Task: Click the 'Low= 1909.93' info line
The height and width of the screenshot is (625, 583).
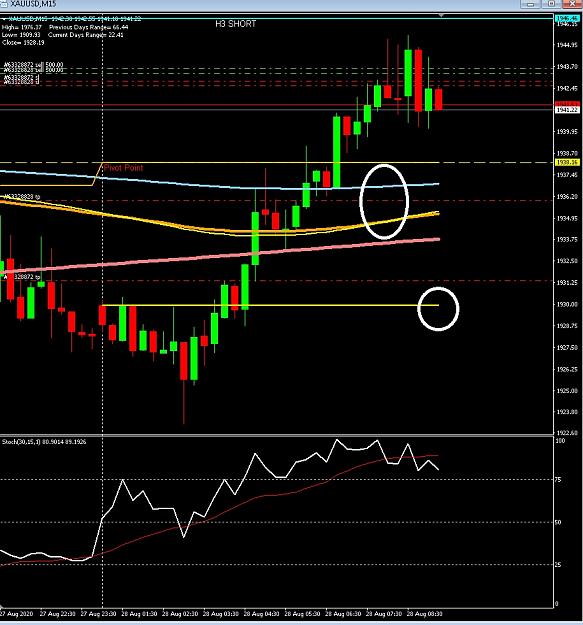Action: (x=21, y=35)
